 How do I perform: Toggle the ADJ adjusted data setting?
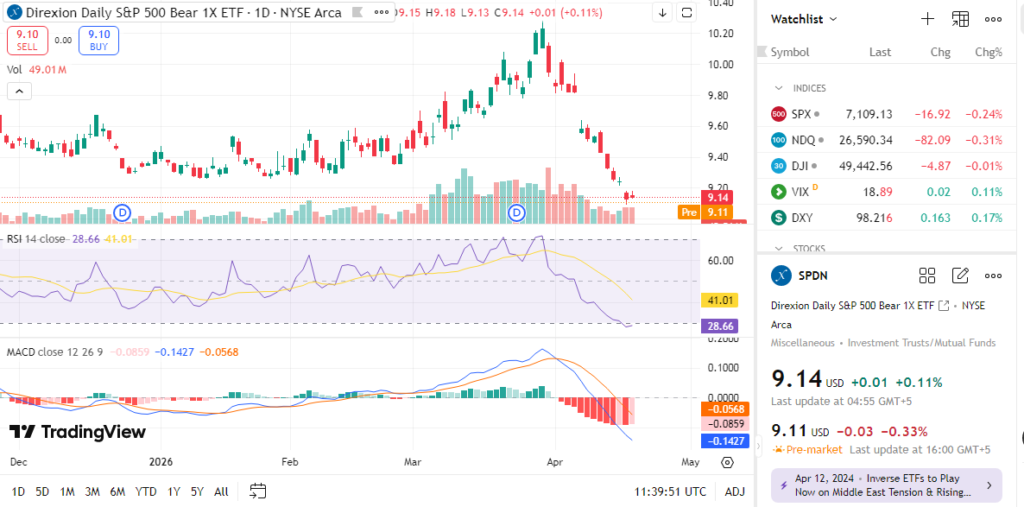735,492
